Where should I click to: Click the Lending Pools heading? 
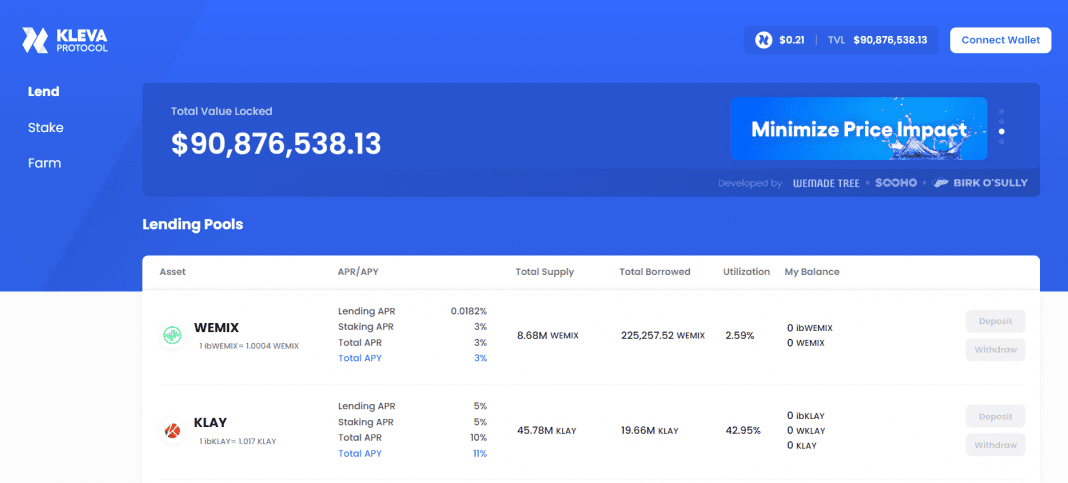pos(193,224)
